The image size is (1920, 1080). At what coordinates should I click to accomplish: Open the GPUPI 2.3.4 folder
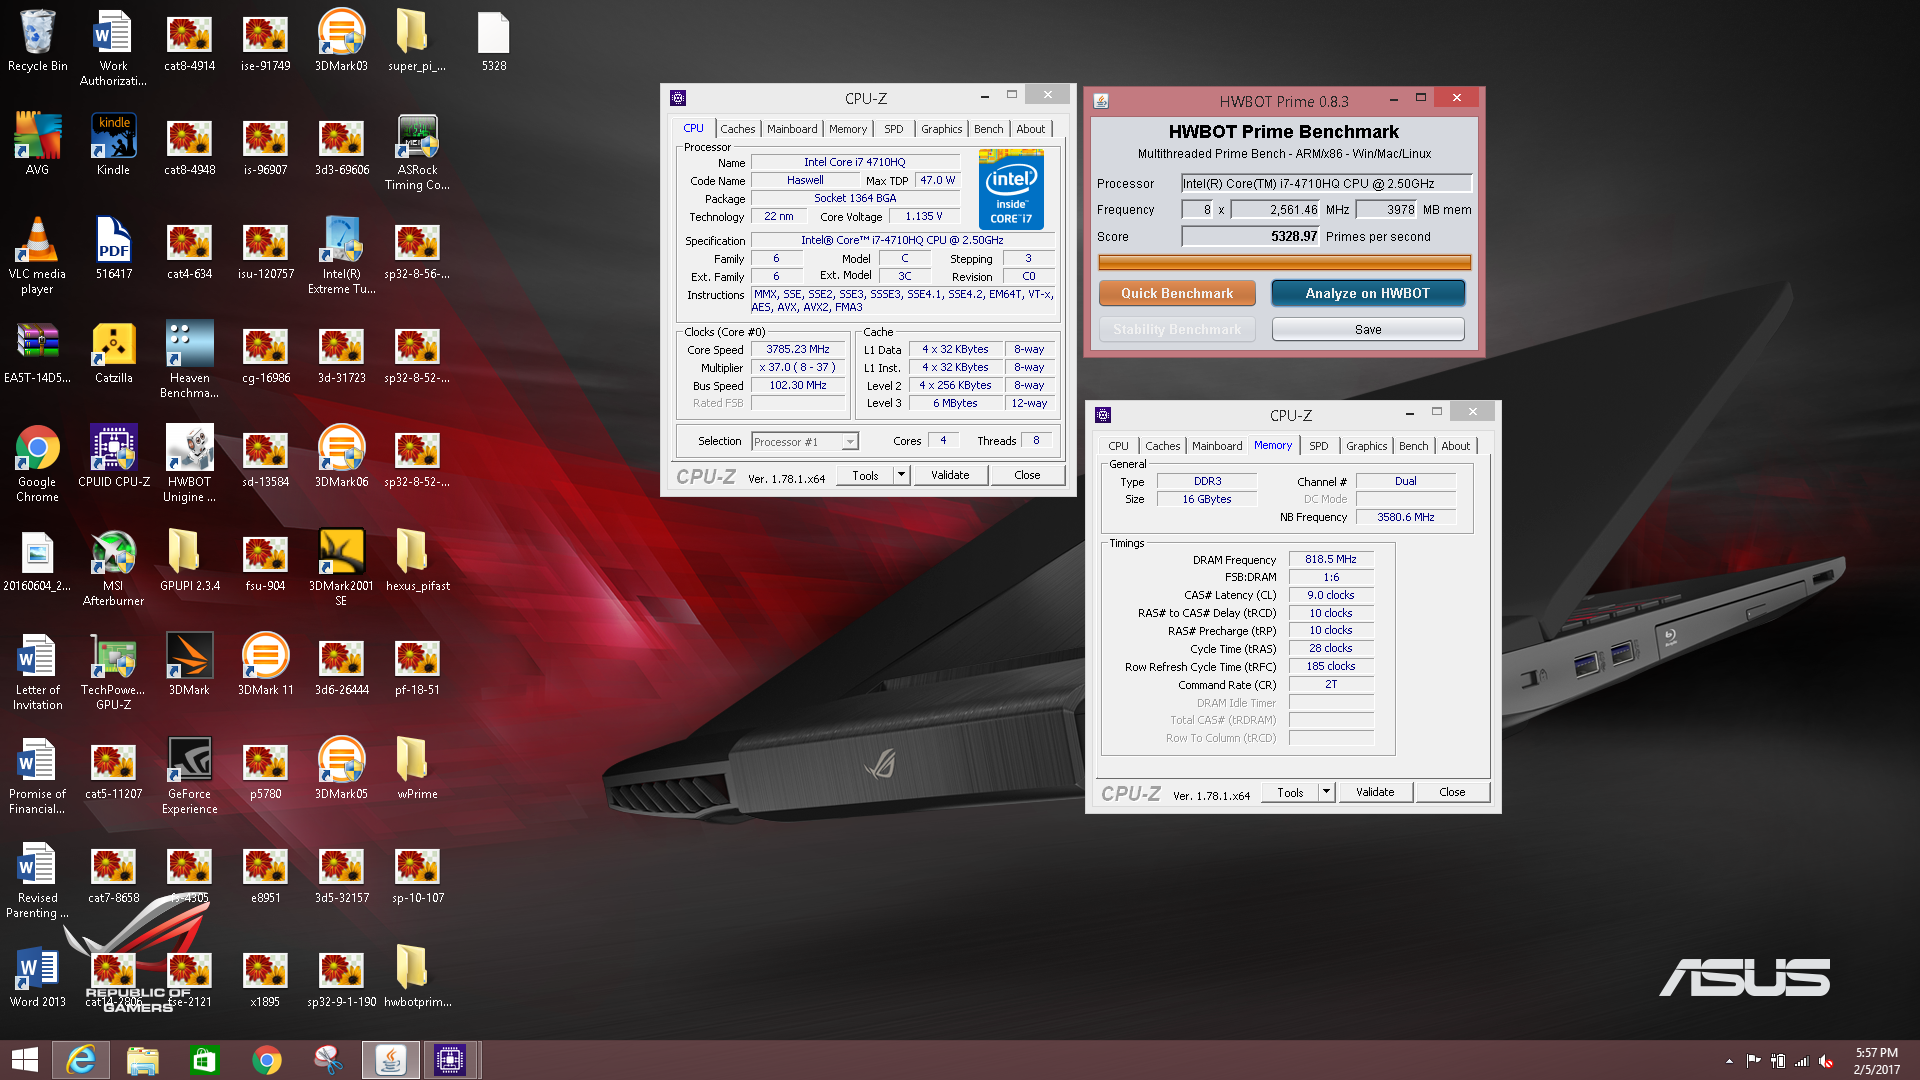190,560
